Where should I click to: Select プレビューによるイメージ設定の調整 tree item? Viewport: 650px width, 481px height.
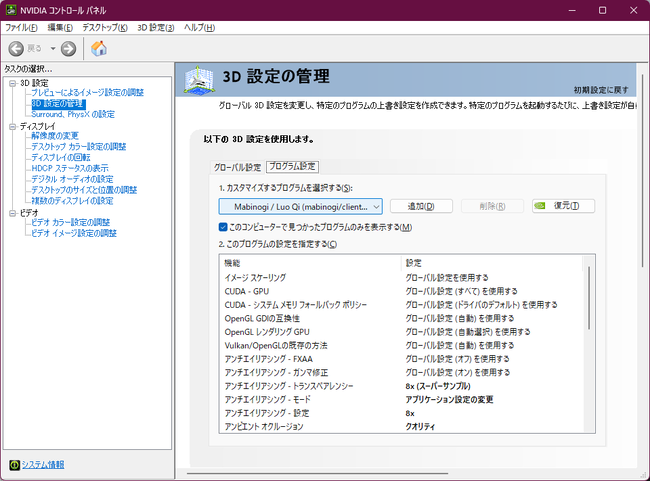coord(87,92)
